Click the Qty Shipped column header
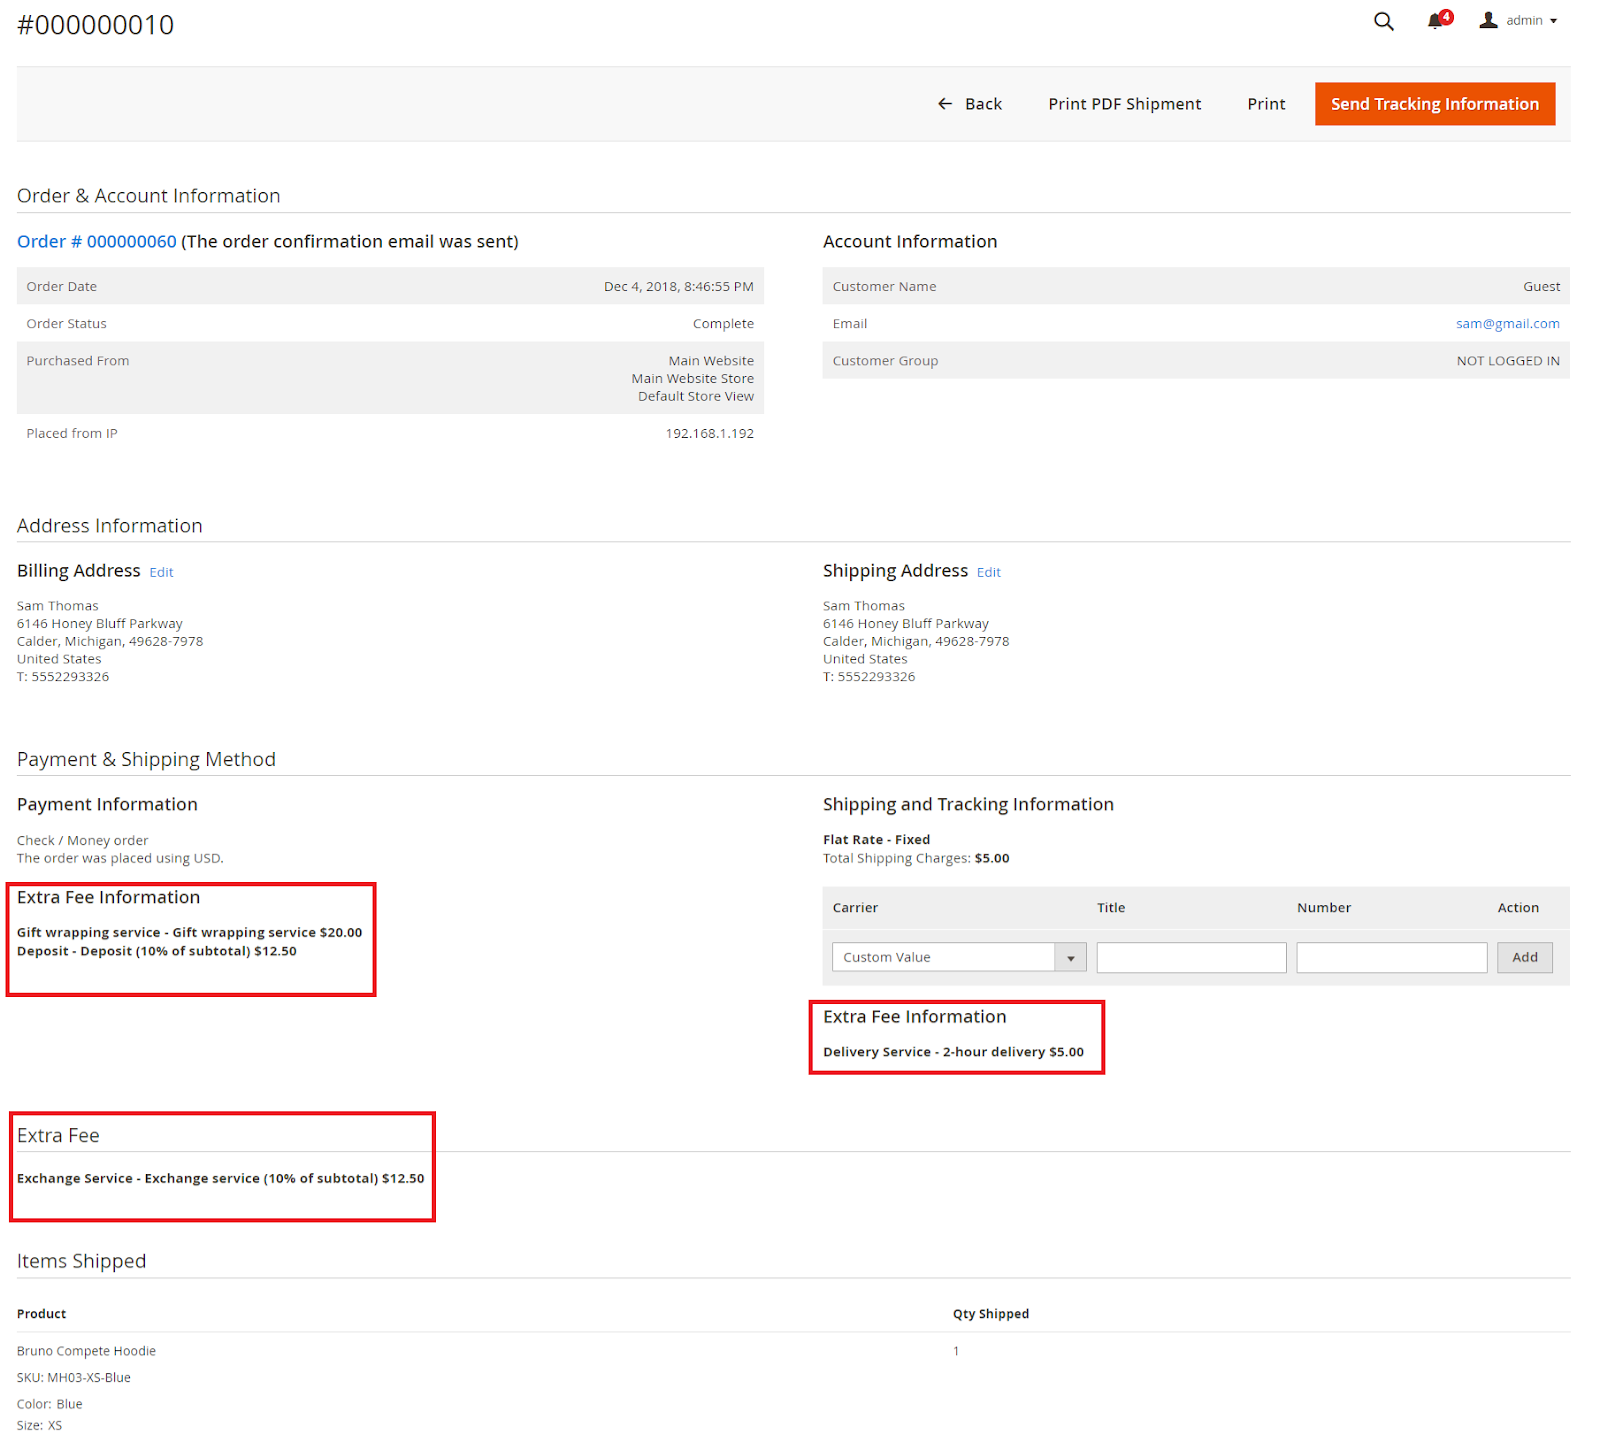Viewport: 1600px width, 1442px height. click(x=990, y=1314)
